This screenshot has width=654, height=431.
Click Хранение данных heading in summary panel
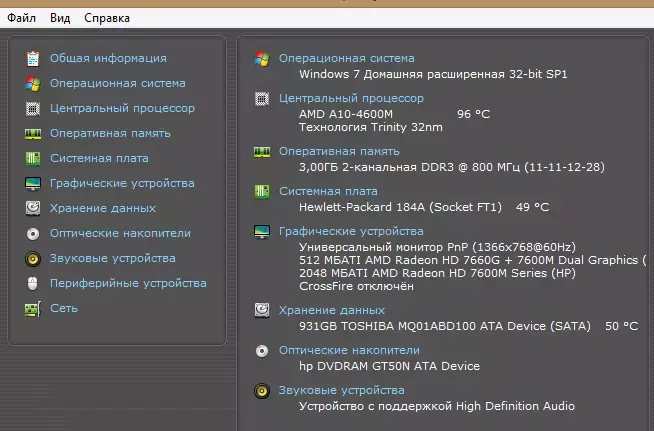click(x=332, y=310)
